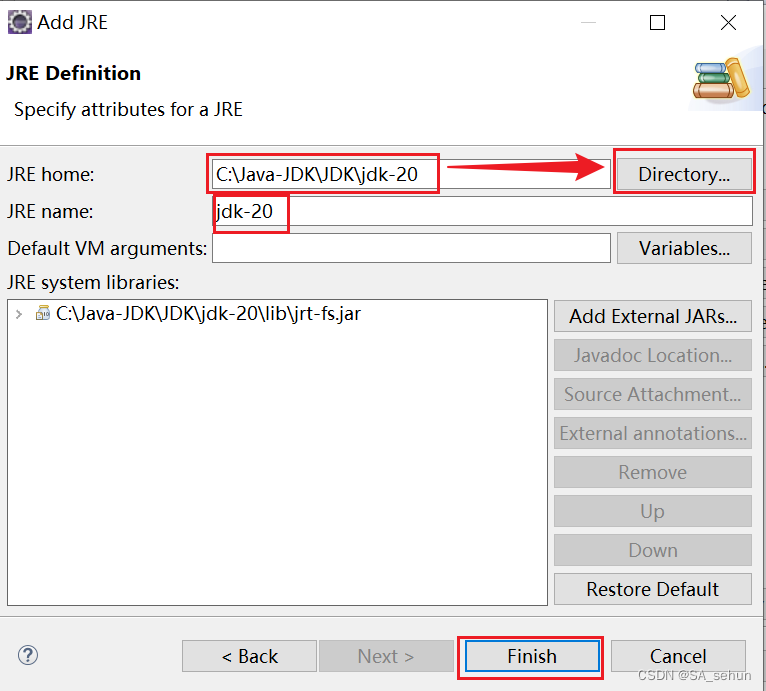This screenshot has height=691, width=766.
Task: Click the External annotations... button
Action: point(653,433)
